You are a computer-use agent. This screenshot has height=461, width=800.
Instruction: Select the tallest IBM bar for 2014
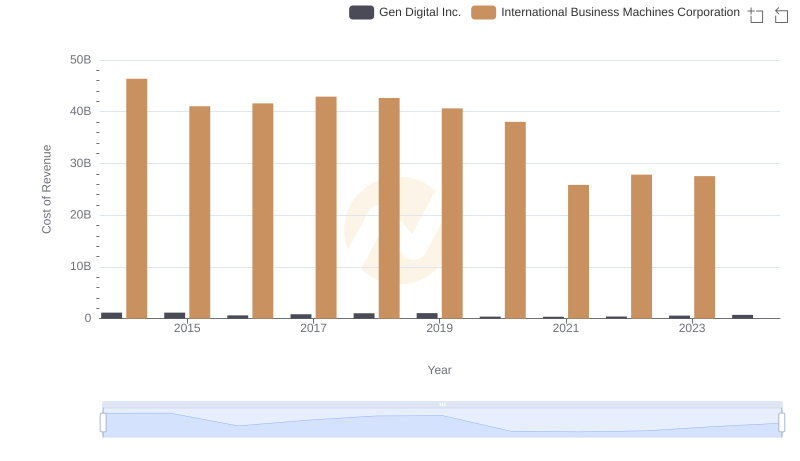coord(137,199)
